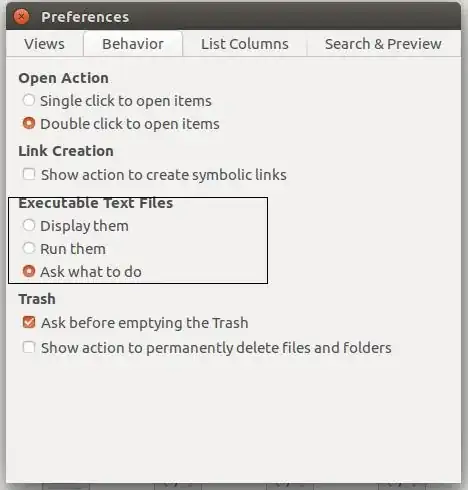This screenshot has height=490, width=468.
Task: Click the 'Show action to permanently delete' label text
Action: click(216, 348)
